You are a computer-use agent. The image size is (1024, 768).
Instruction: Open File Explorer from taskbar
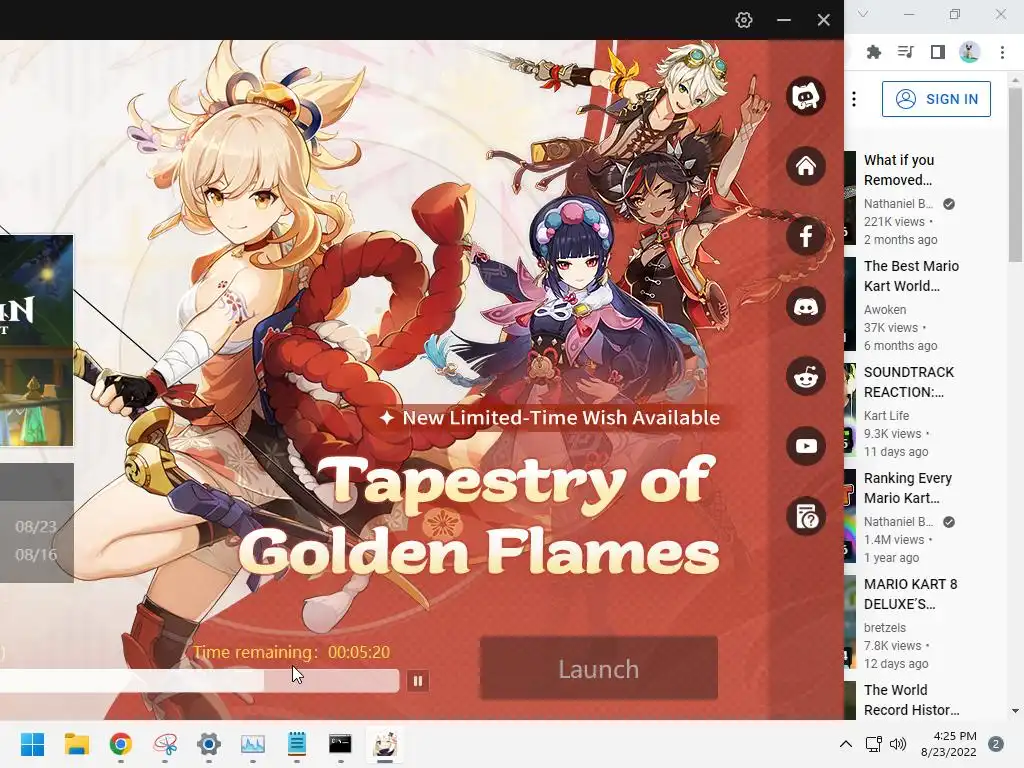76,744
